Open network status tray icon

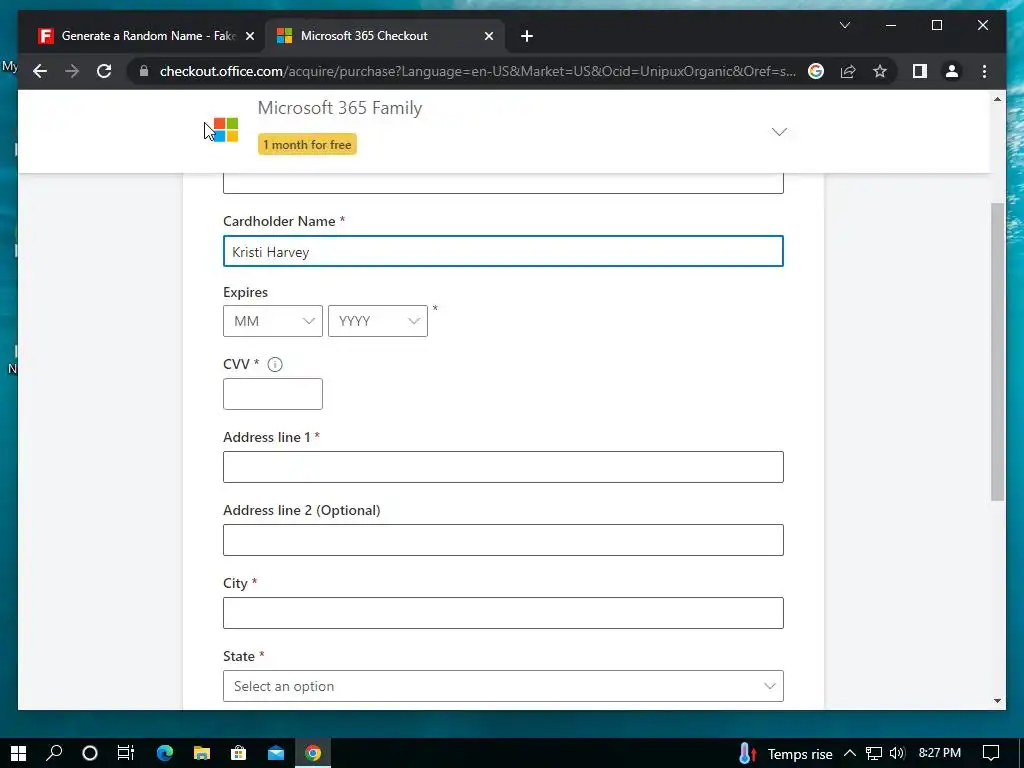874,753
